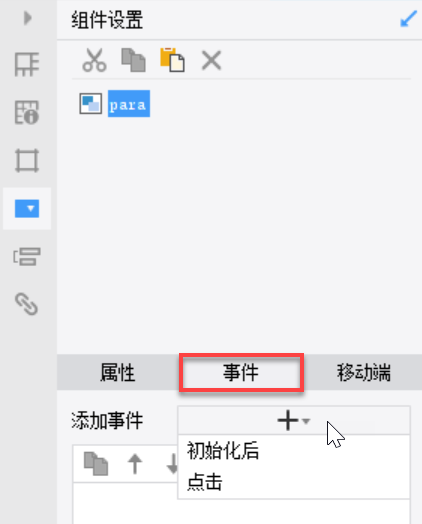The image size is (422, 524).
Task: Switch to the 属性 tab
Action: coord(118,373)
